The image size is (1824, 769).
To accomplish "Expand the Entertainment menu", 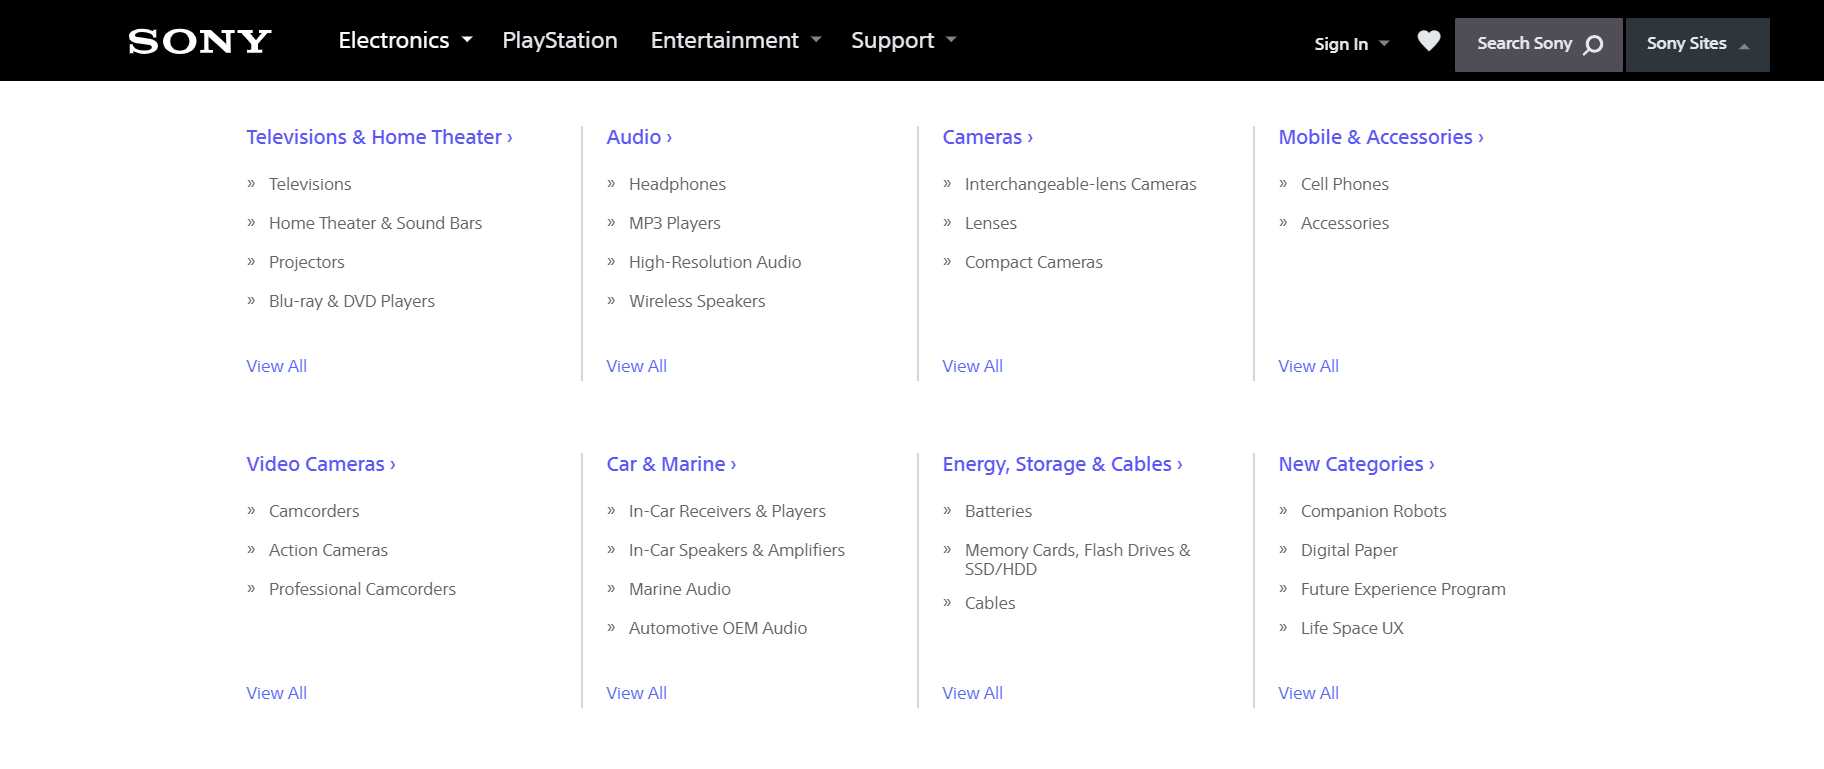I will pyautogui.click(x=735, y=40).
